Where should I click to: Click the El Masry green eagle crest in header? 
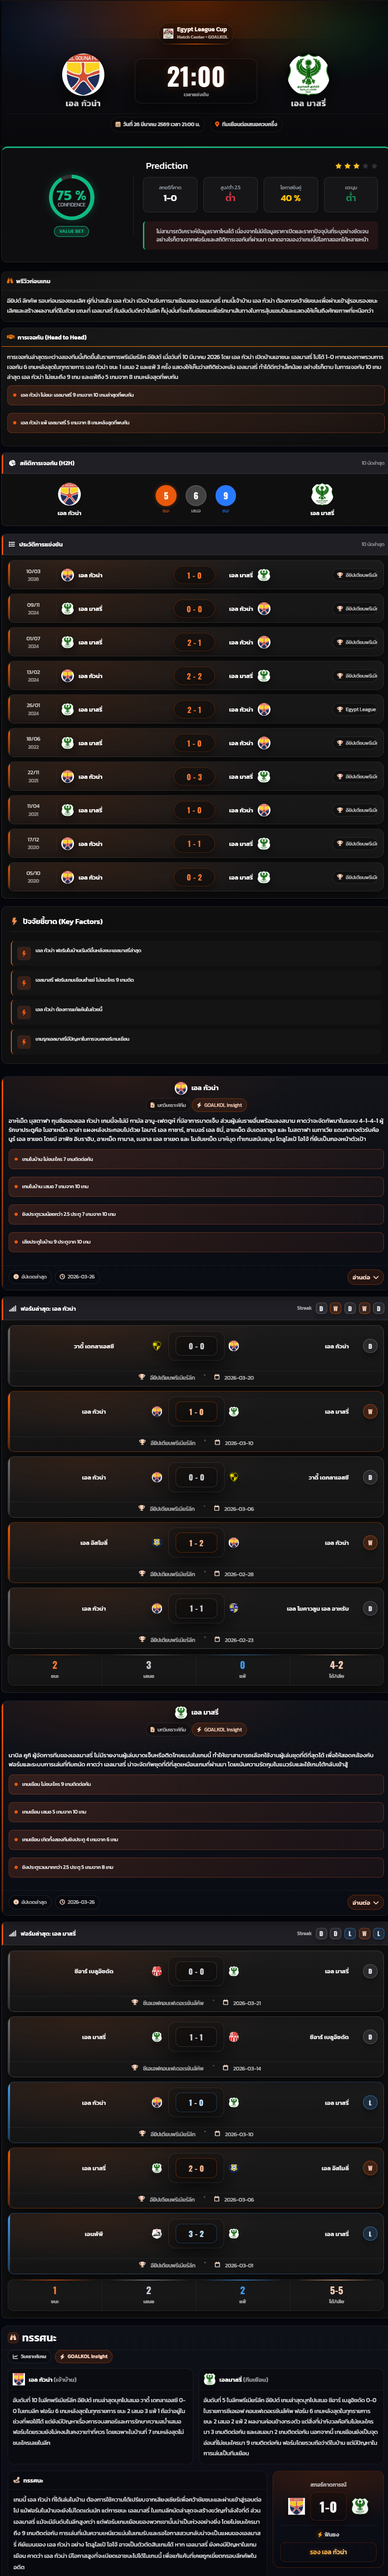point(308,75)
